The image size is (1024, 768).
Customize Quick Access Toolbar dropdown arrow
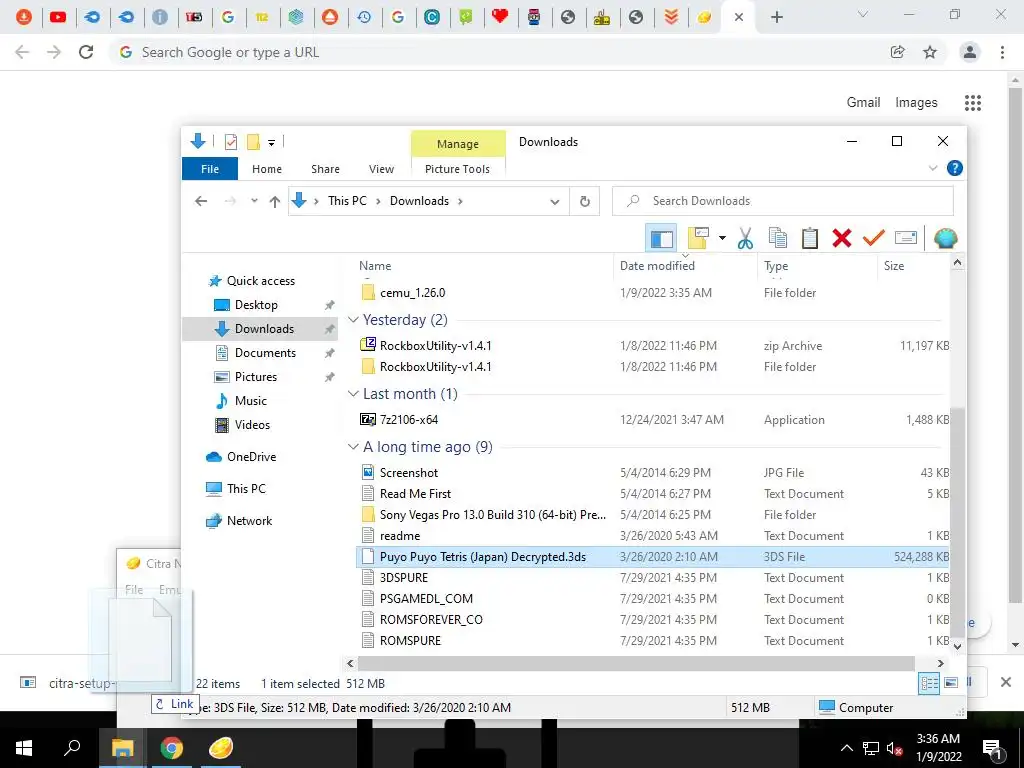pos(271,142)
